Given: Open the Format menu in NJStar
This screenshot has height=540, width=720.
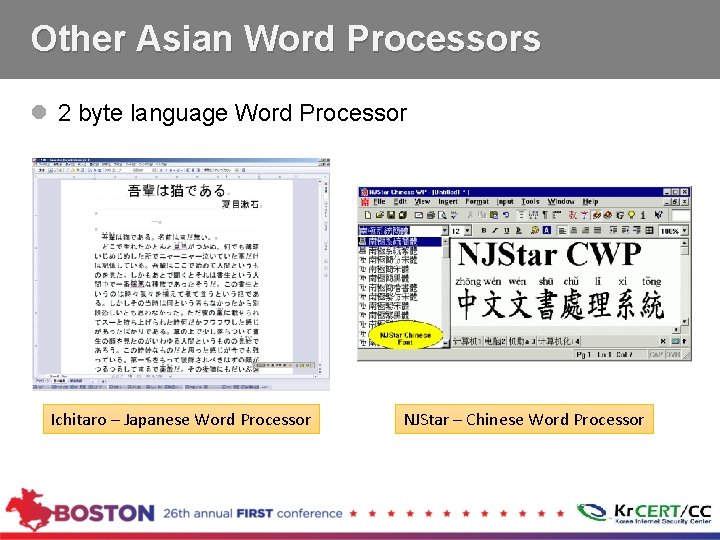Looking at the screenshot, I should (x=477, y=202).
